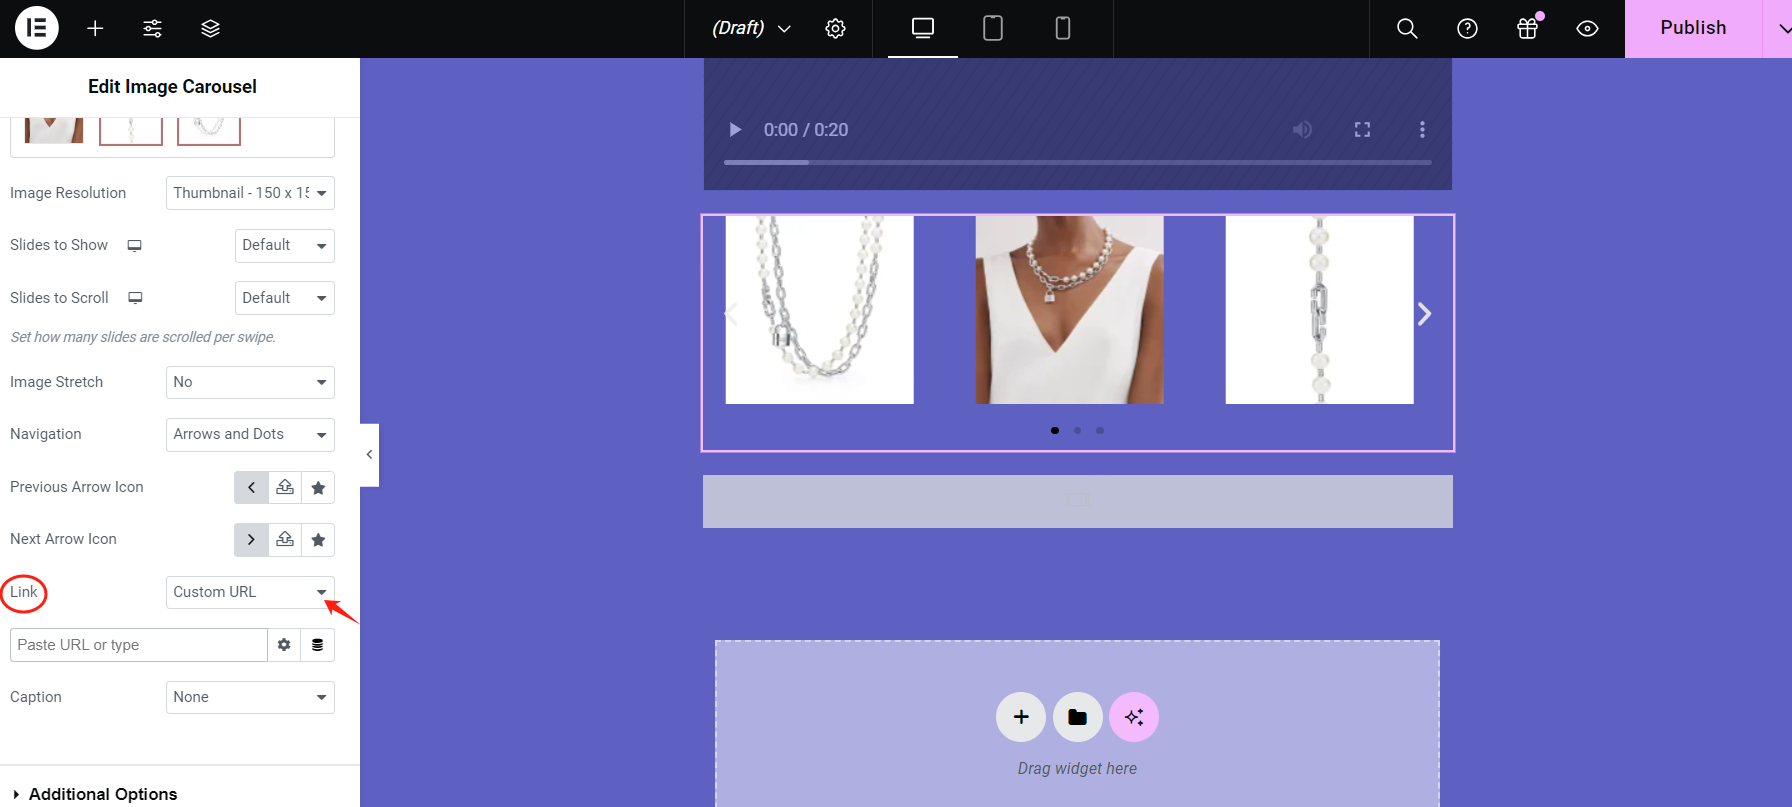1792x807 pixels.
Task: Open Image Resolution dropdown
Action: (x=250, y=193)
